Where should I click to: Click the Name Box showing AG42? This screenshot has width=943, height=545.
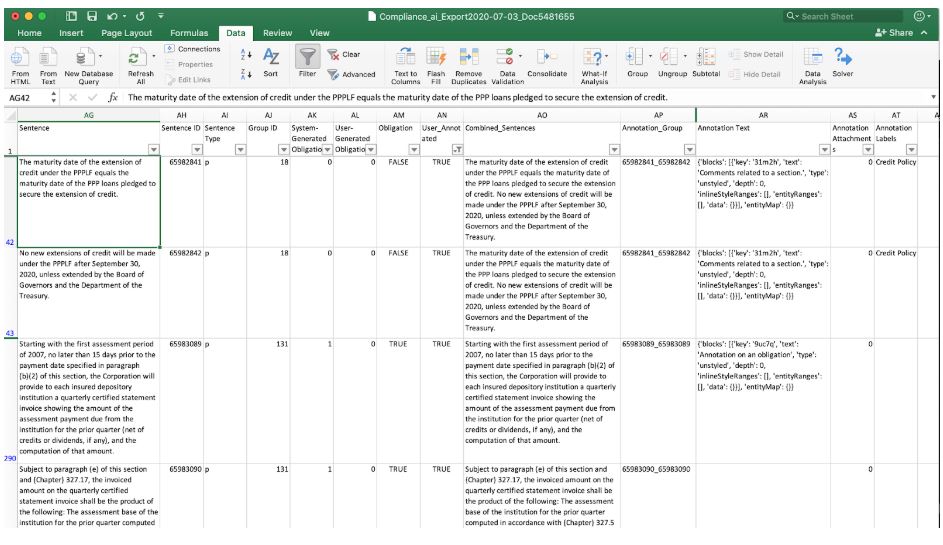coord(28,97)
